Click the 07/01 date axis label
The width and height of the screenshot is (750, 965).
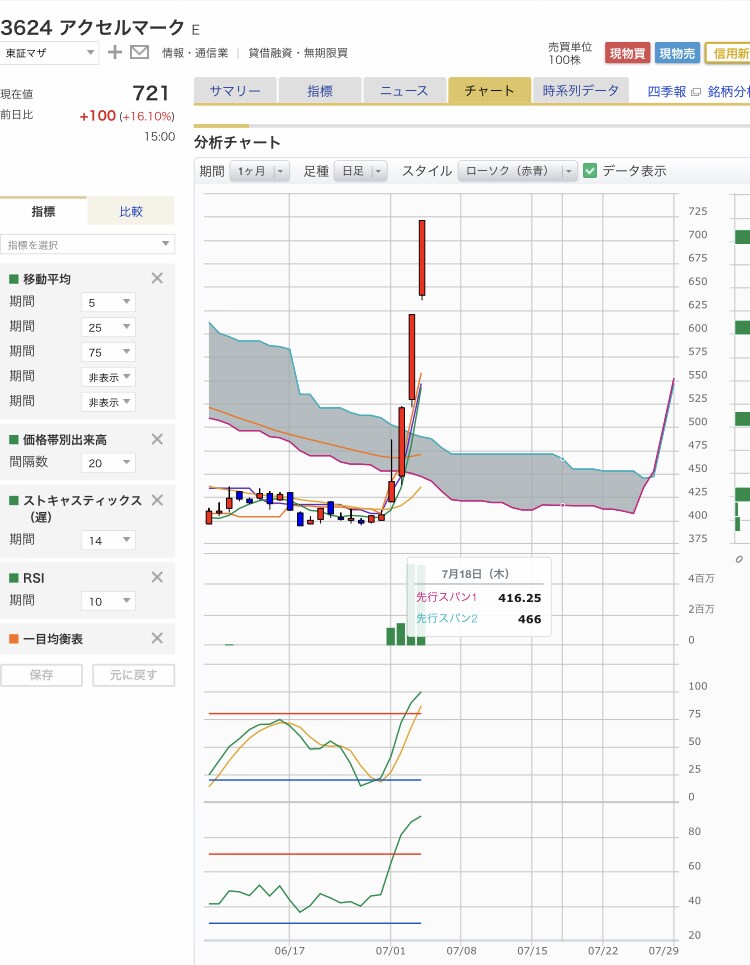click(x=391, y=951)
